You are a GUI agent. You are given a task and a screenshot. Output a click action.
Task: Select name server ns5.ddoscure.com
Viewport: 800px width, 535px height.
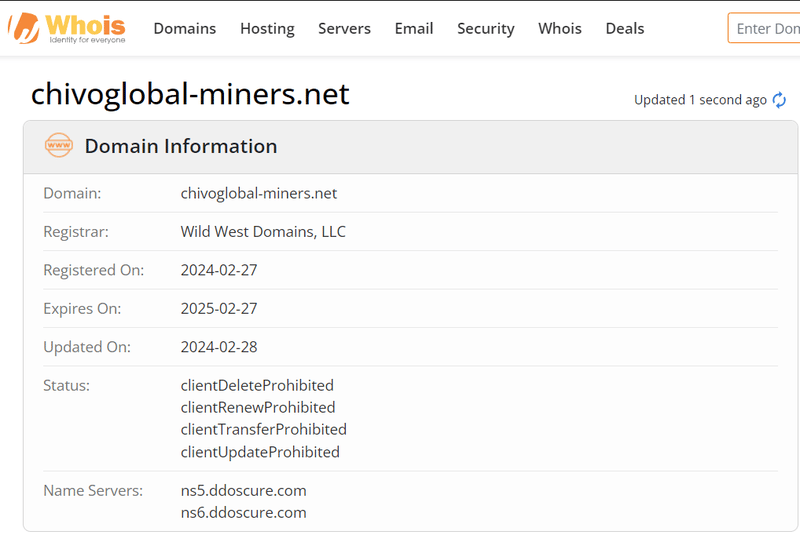click(x=243, y=491)
